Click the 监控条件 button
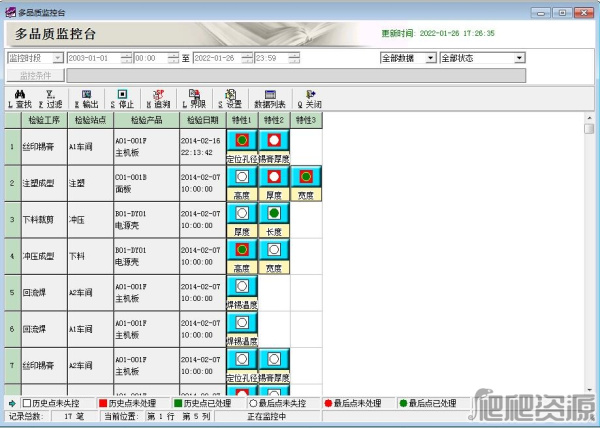 (x=36, y=75)
